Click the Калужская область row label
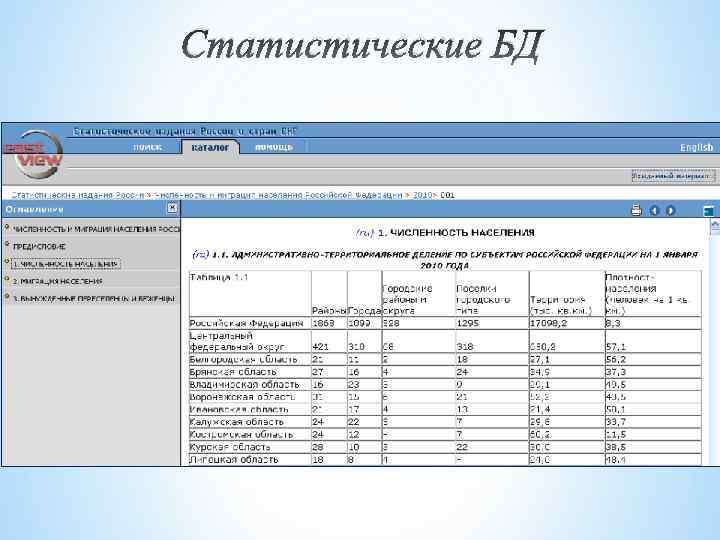The width and height of the screenshot is (720, 540). tap(236, 422)
